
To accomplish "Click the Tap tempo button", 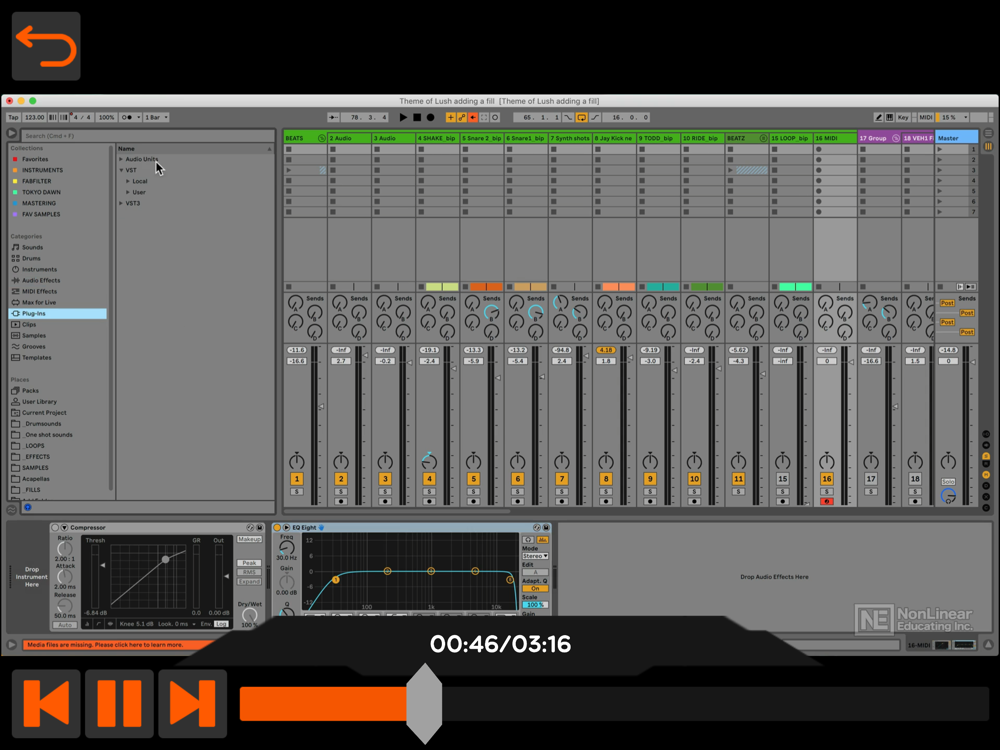I will 13,117.
